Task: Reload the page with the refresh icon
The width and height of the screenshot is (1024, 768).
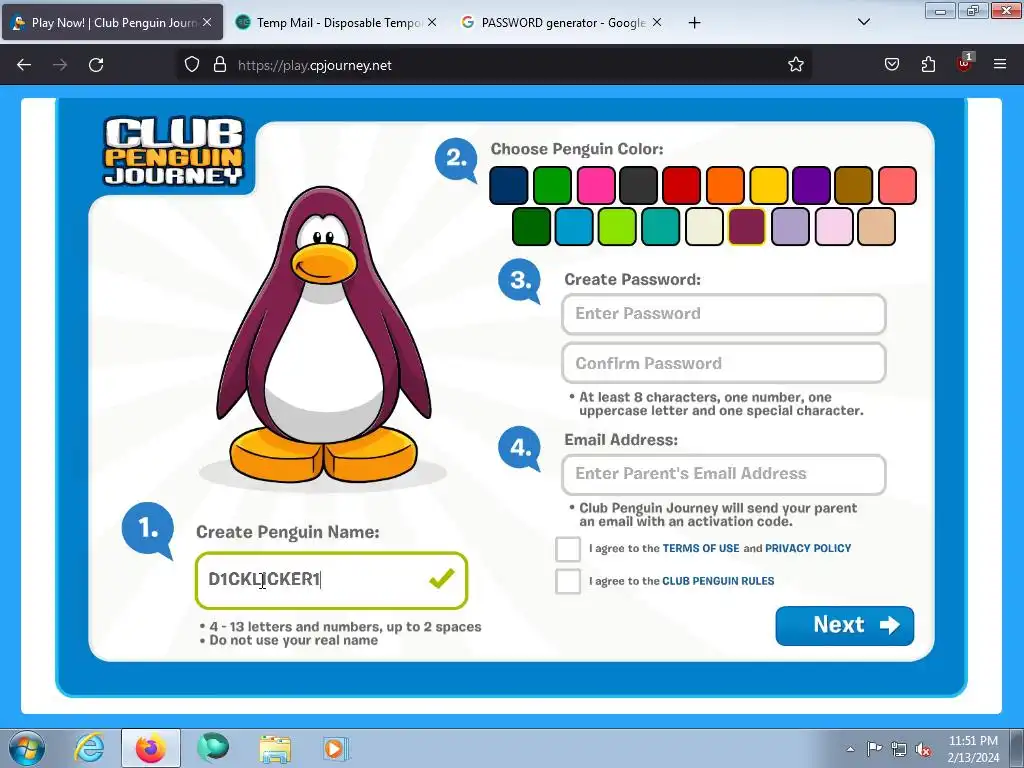Action: [96, 65]
